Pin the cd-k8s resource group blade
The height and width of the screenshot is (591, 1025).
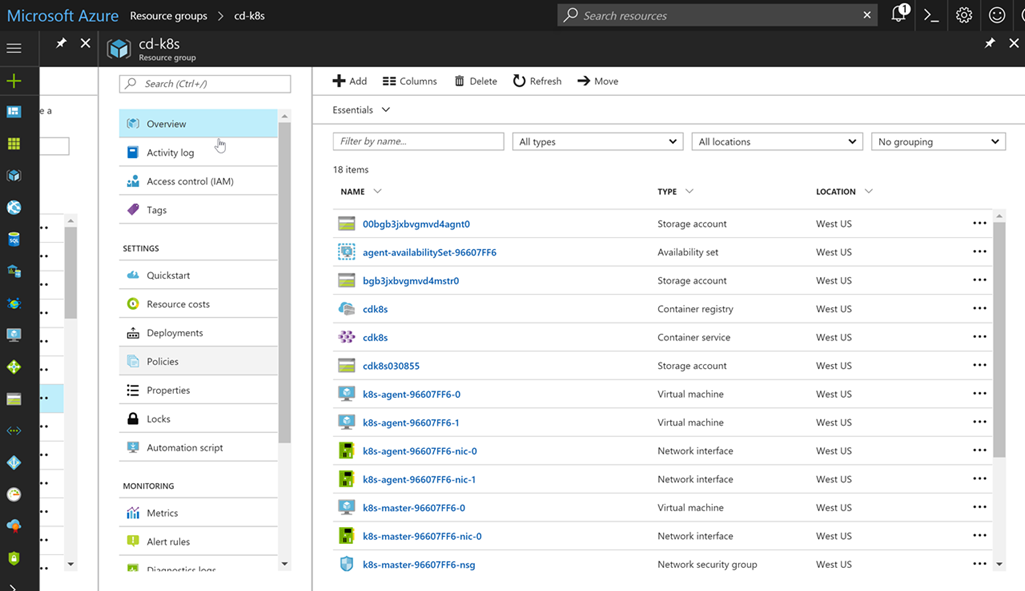(990, 44)
